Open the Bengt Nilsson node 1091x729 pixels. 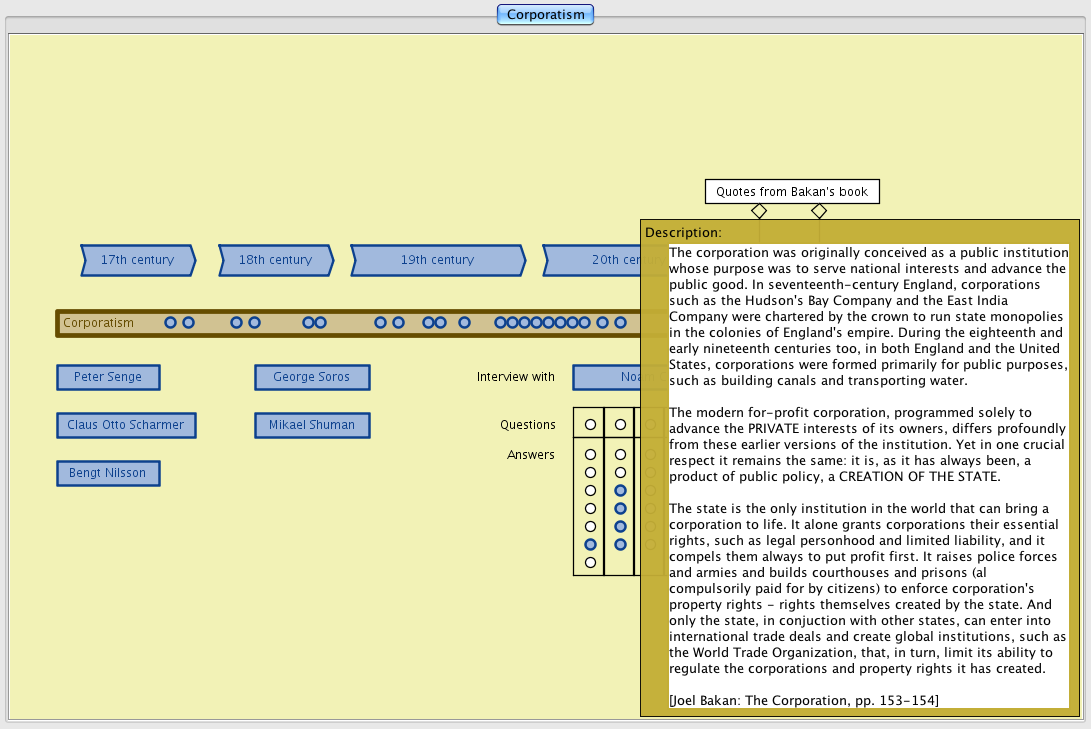click(x=108, y=473)
